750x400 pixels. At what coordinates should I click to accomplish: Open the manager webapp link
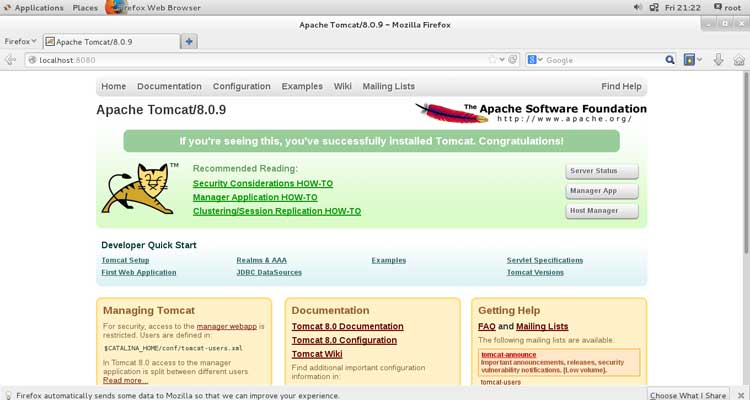(227, 326)
